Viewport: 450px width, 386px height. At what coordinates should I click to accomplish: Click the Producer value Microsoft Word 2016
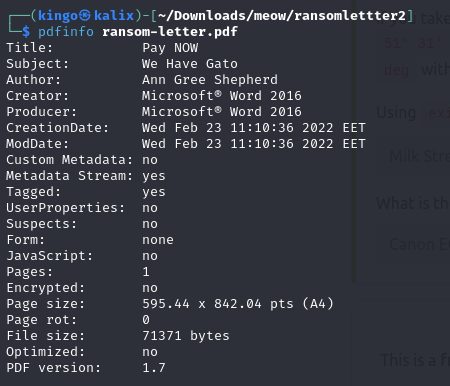point(222,112)
